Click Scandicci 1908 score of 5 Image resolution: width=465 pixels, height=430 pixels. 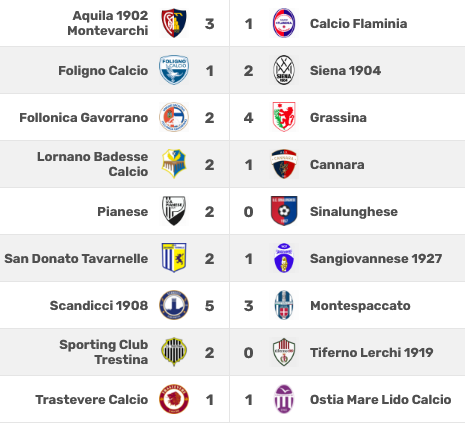[209, 306]
